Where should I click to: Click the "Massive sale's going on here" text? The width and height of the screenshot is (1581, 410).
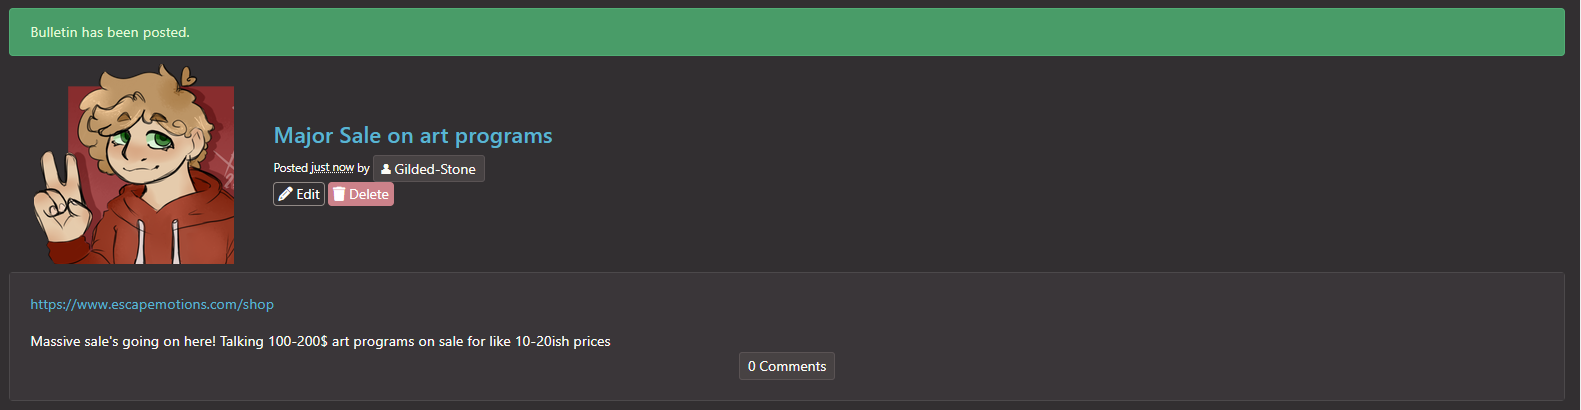[x=123, y=341]
